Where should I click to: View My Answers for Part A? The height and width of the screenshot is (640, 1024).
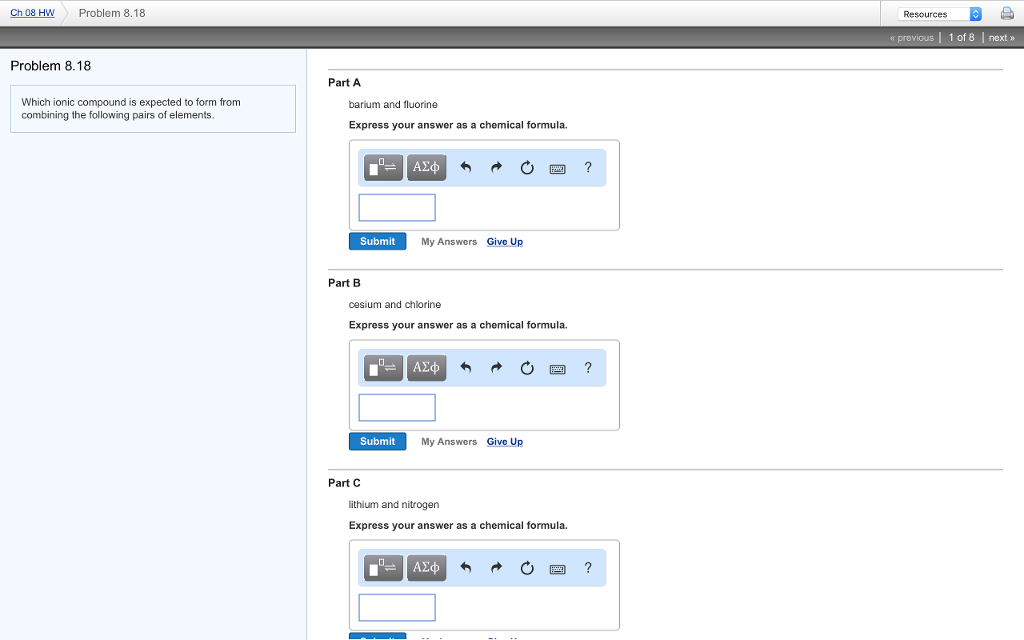pos(449,242)
